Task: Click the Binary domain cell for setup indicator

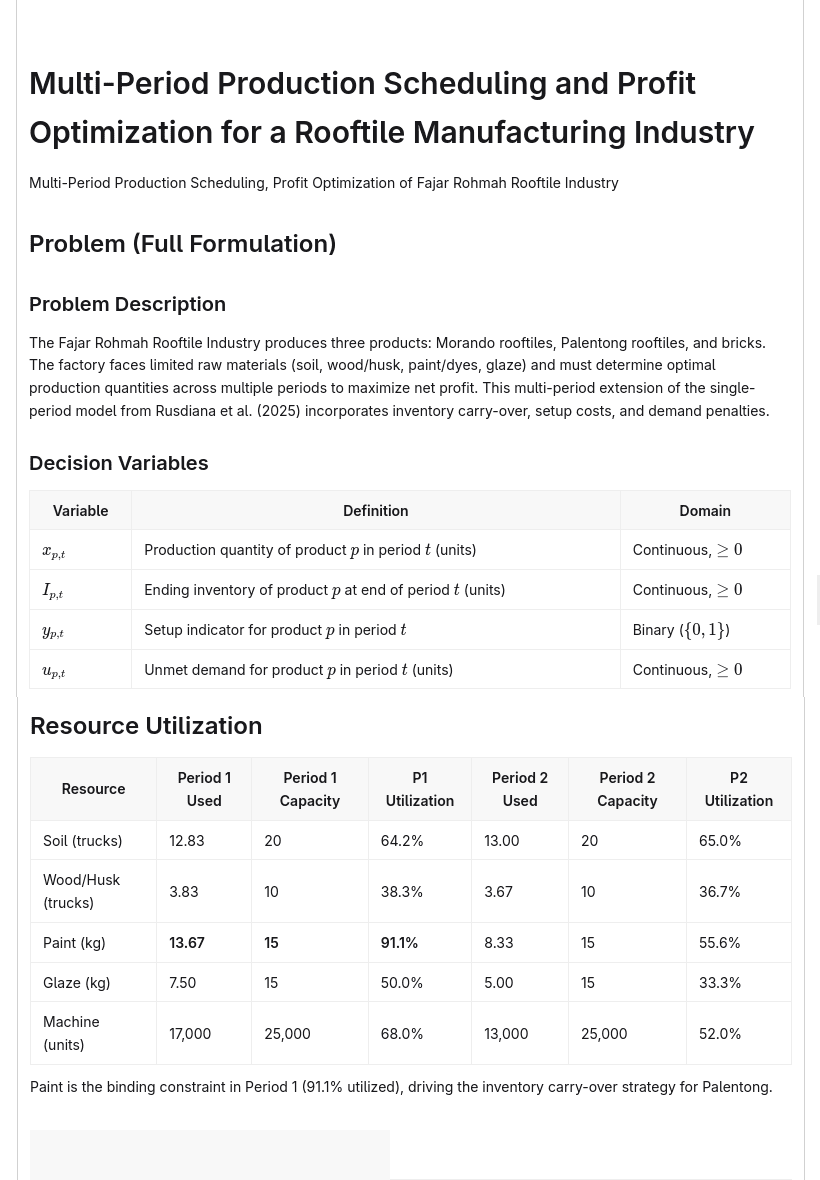Action: [x=705, y=630]
